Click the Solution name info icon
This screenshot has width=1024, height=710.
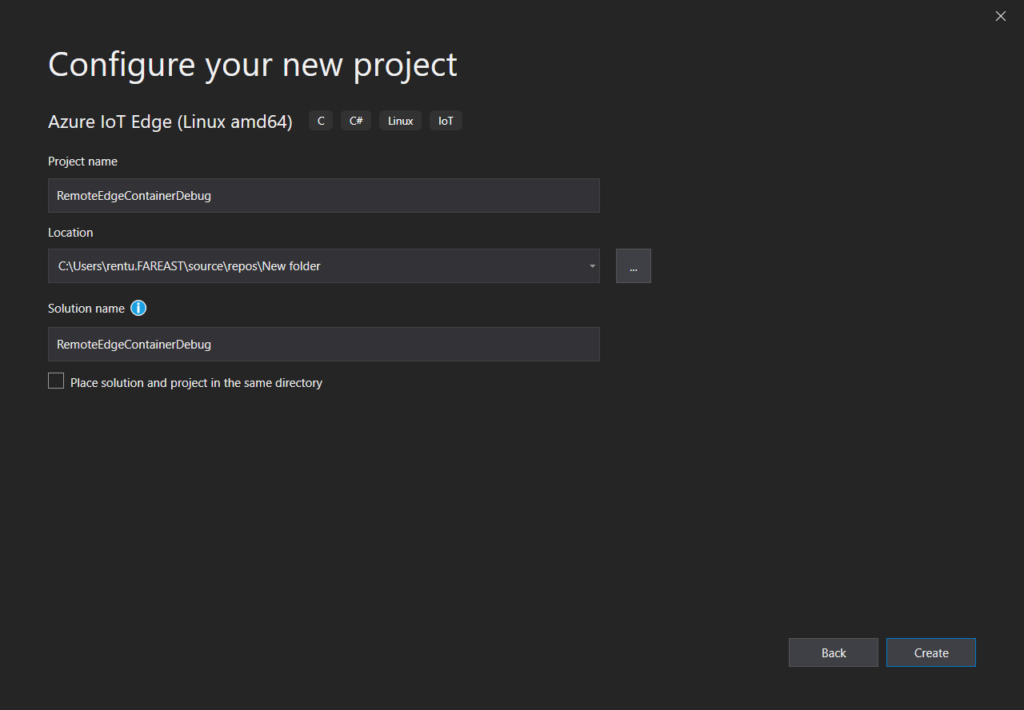coord(138,308)
